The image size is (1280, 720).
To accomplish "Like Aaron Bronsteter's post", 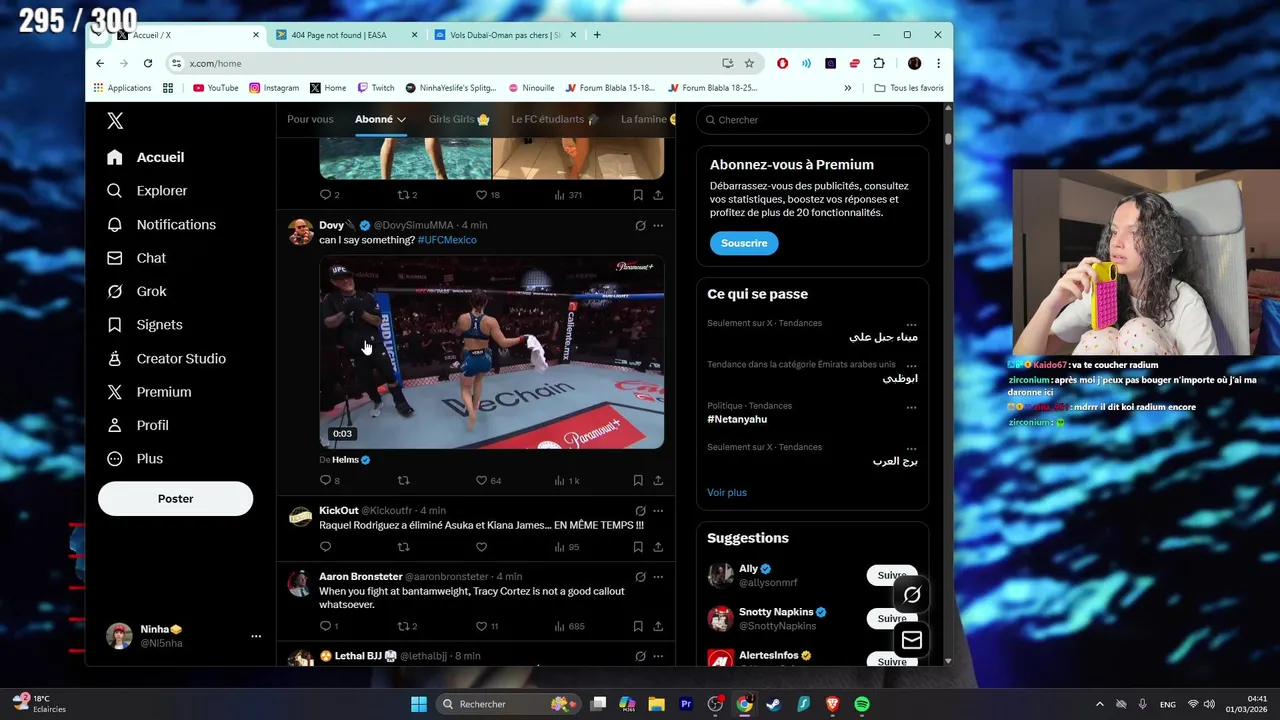I will tap(481, 627).
